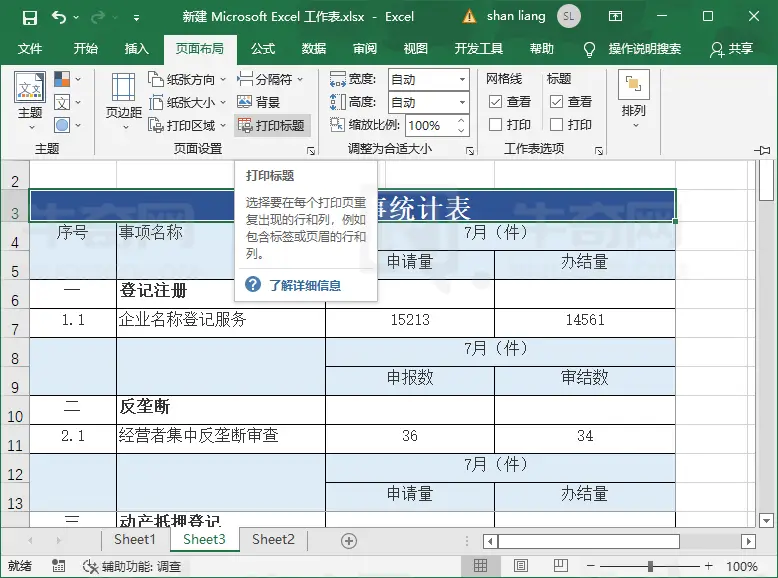Click macro recording icon in status bar

point(59,566)
